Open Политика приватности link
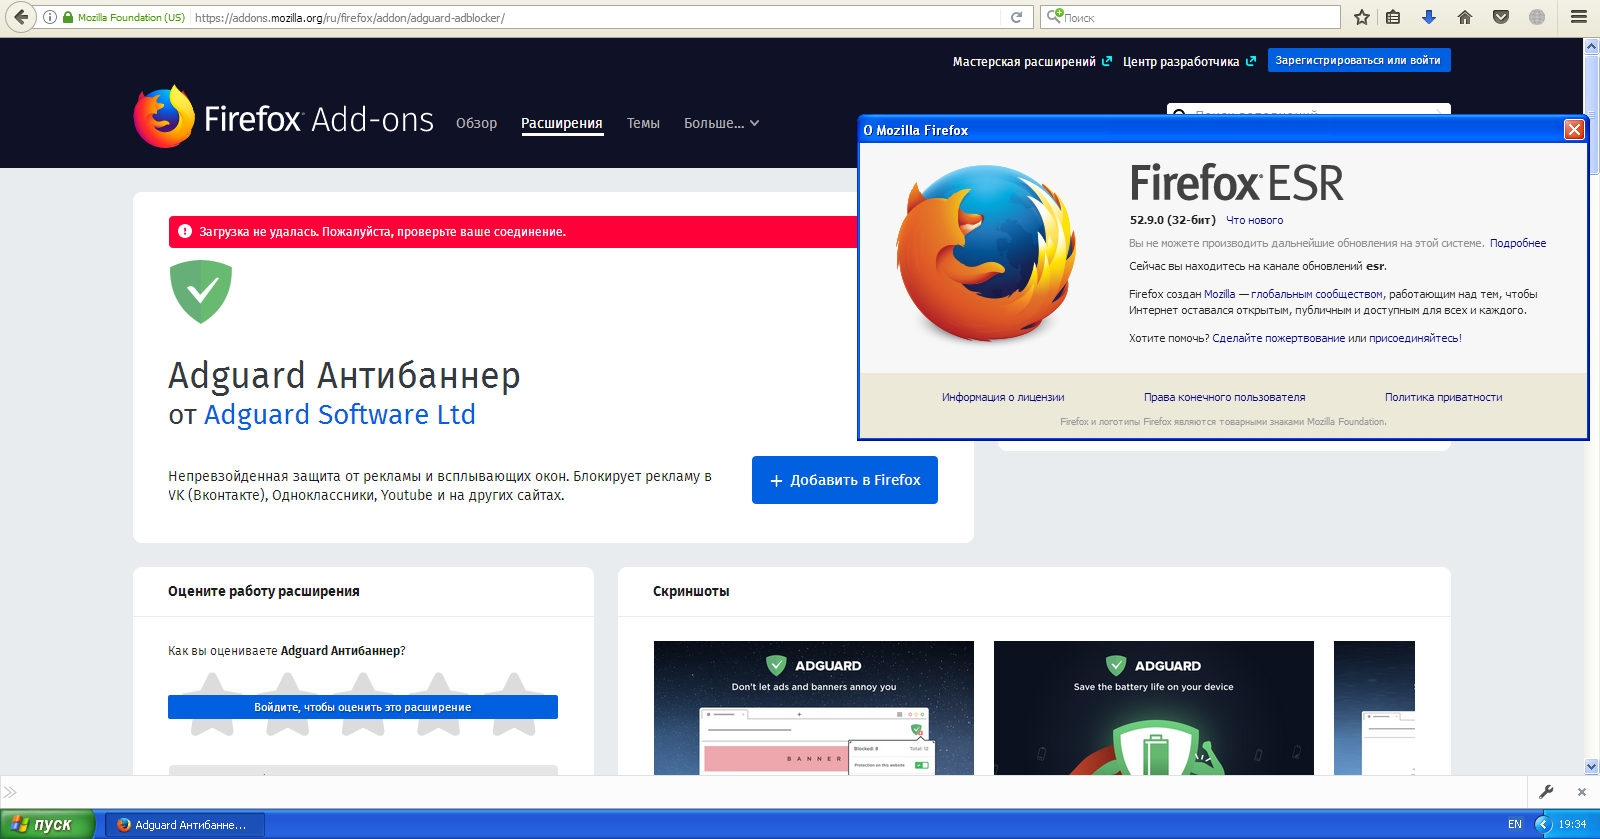 (1443, 397)
